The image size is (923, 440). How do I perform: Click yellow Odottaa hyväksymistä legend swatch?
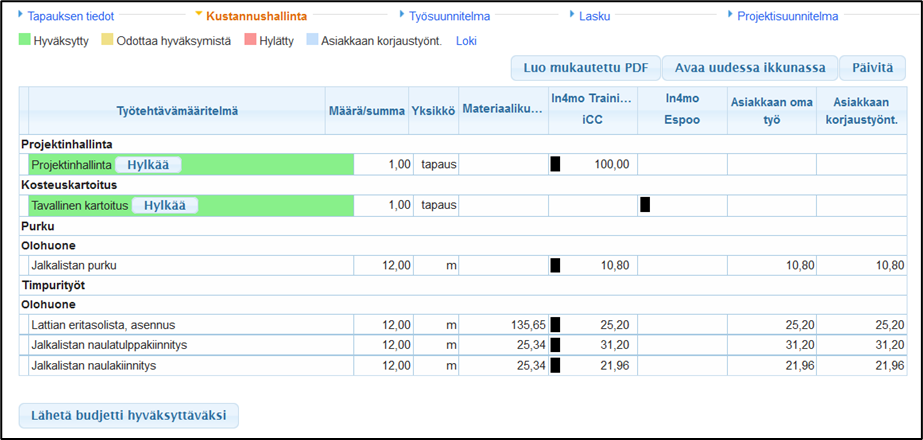[x=107, y=41]
